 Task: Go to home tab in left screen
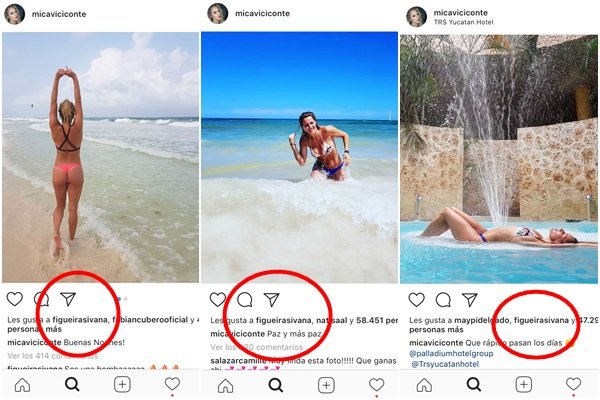tap(22, 385)
